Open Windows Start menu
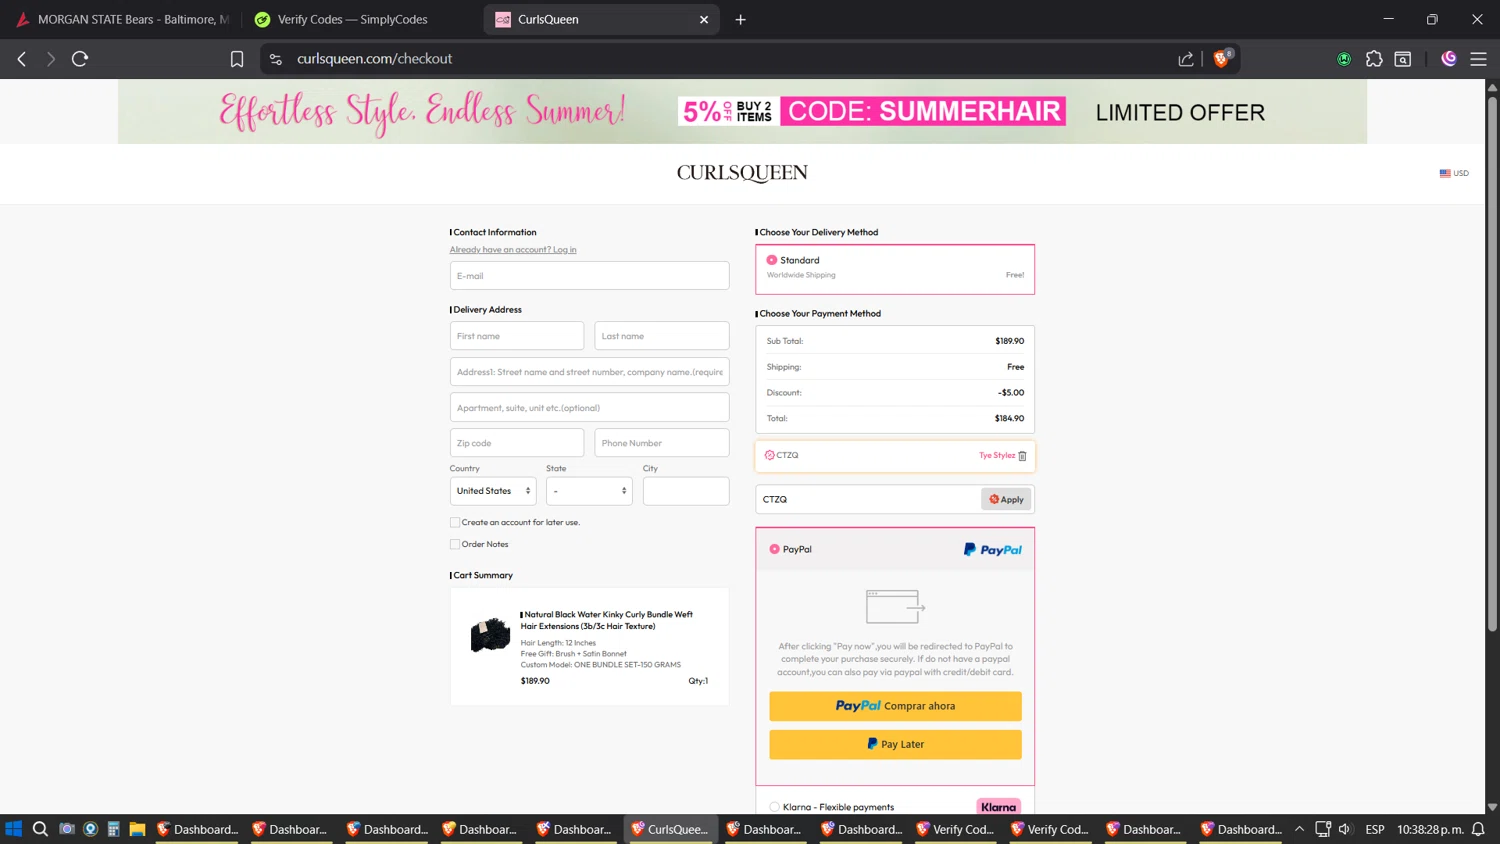The image size is (1500, 844). (x=14, y=829)
